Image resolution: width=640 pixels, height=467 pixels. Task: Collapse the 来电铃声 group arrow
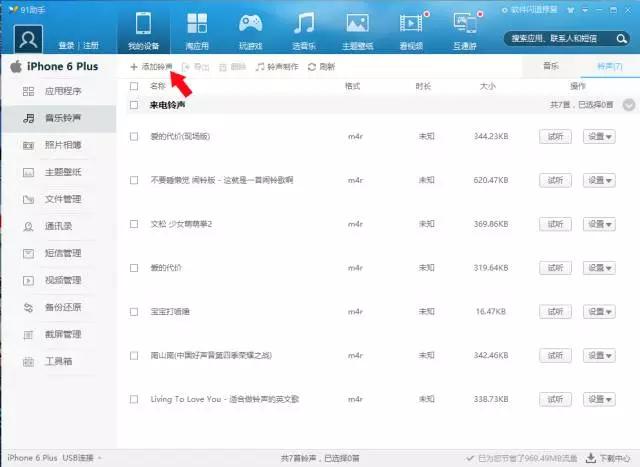[x=629, y=105]
